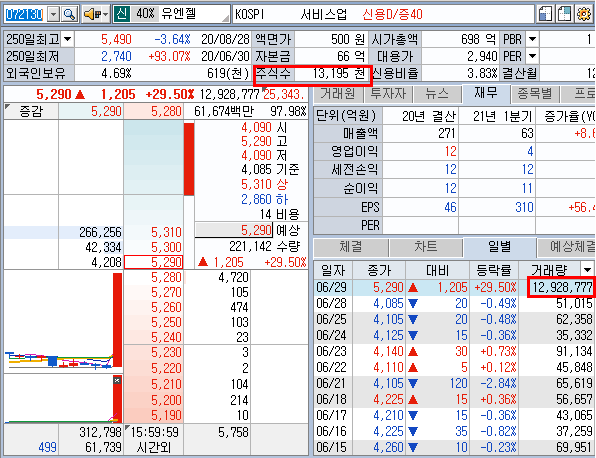Close the mini volume chart panel
Screen dimensions: 596x458
tap(117, 380)
